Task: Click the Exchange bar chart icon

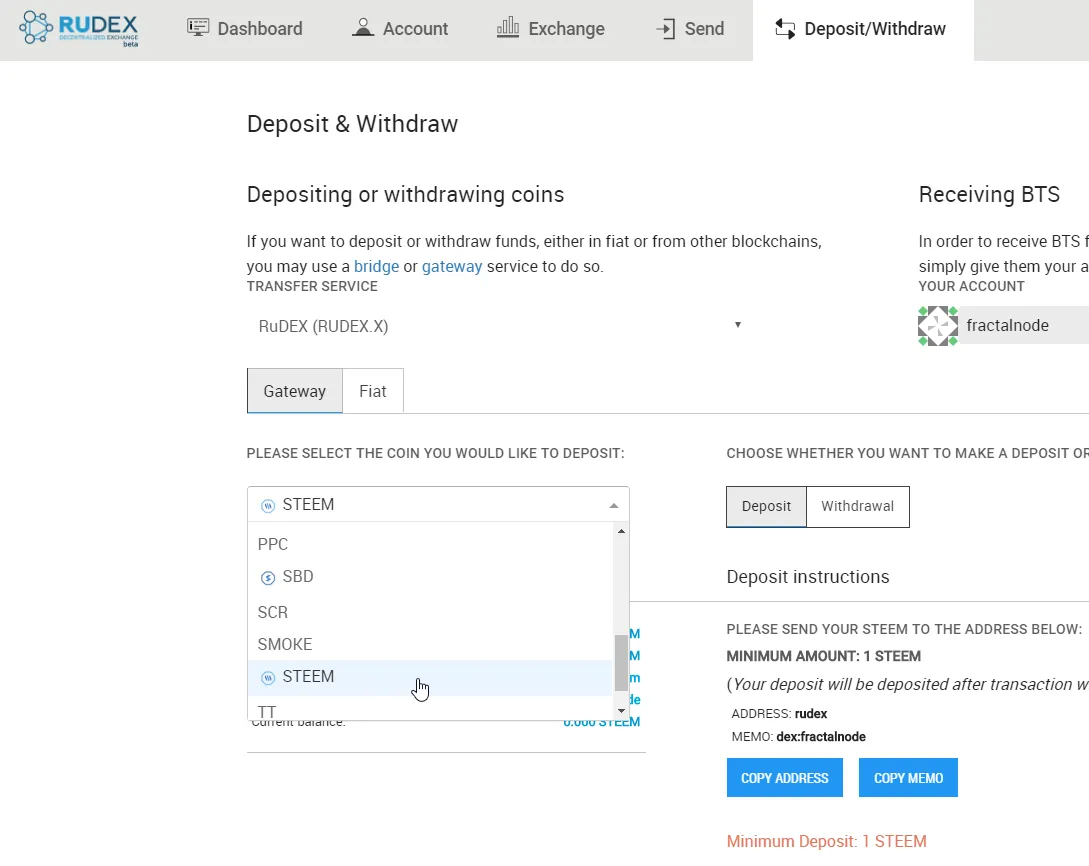Action: click(x=508, y=28)
